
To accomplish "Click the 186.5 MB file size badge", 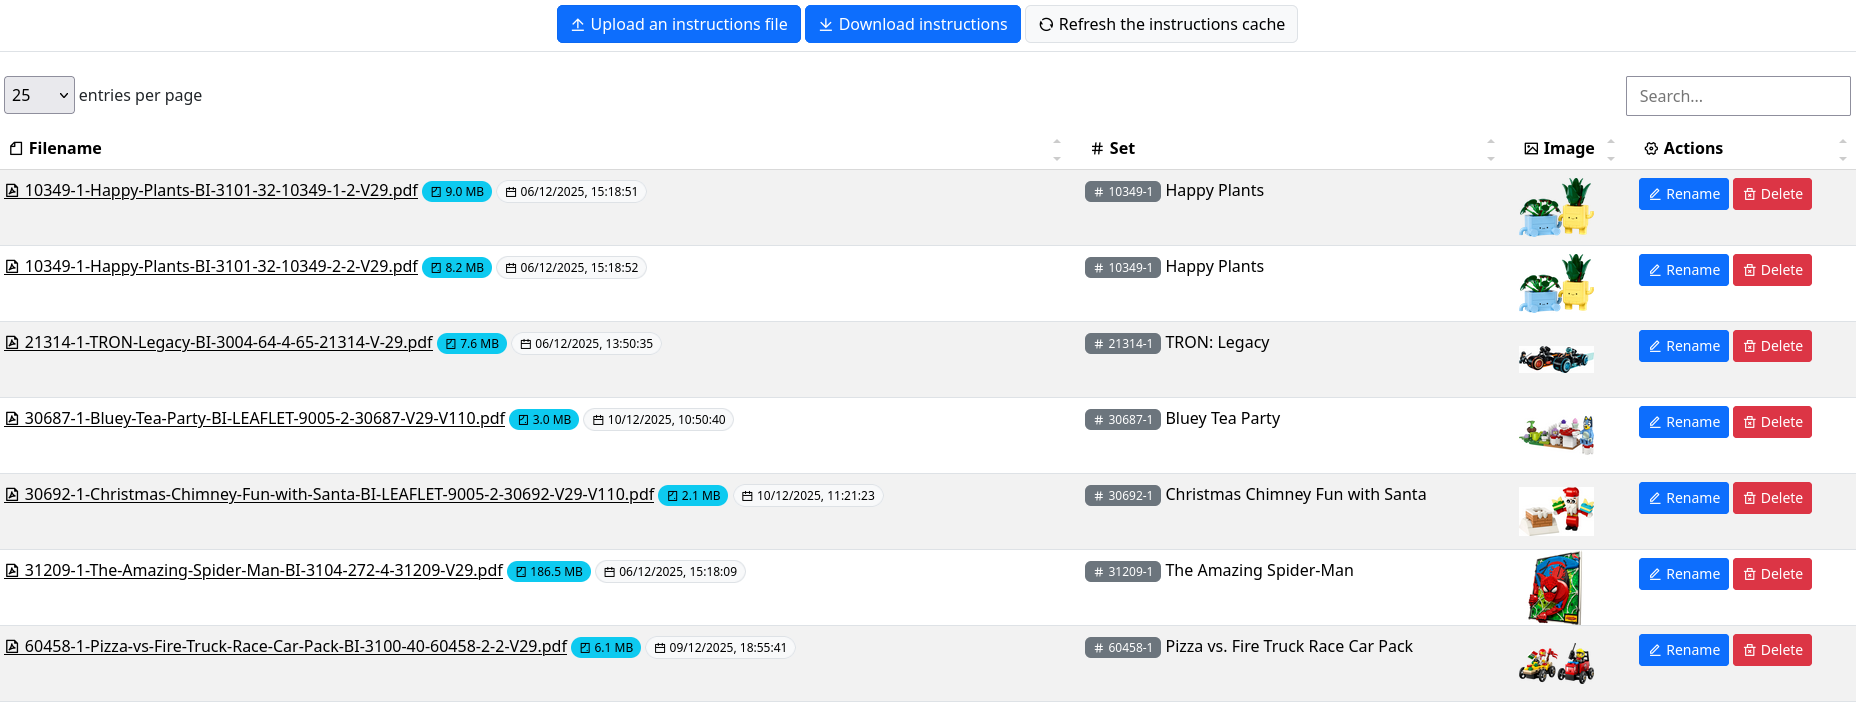I will click(548, 572).
